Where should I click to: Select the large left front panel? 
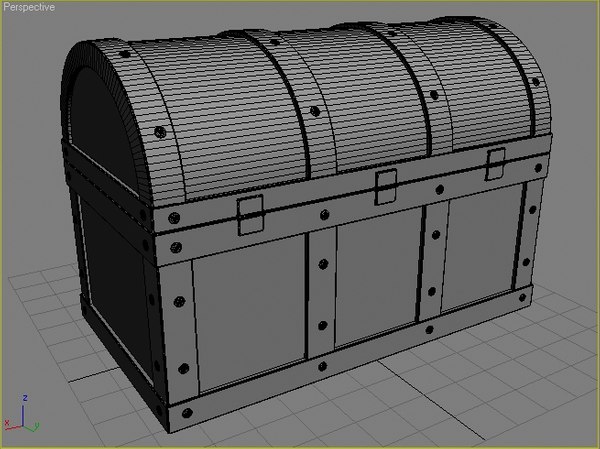coord(250,312)
